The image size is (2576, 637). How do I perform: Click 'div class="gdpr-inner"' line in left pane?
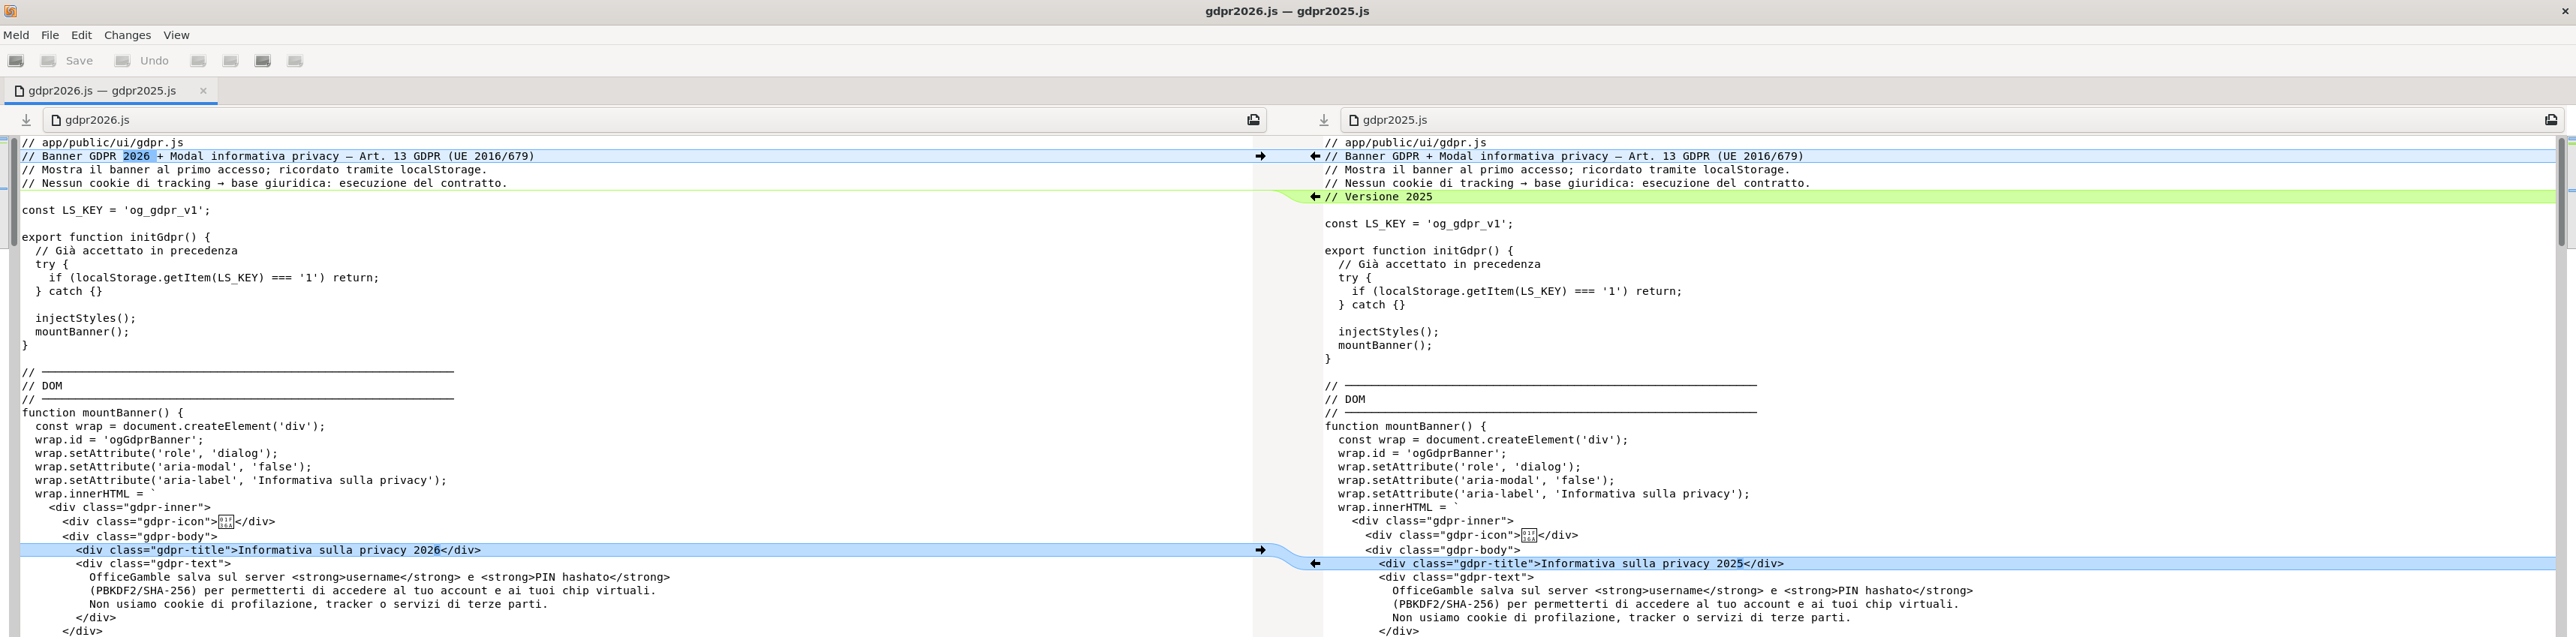pyautogui.click(x=130, y=507)
